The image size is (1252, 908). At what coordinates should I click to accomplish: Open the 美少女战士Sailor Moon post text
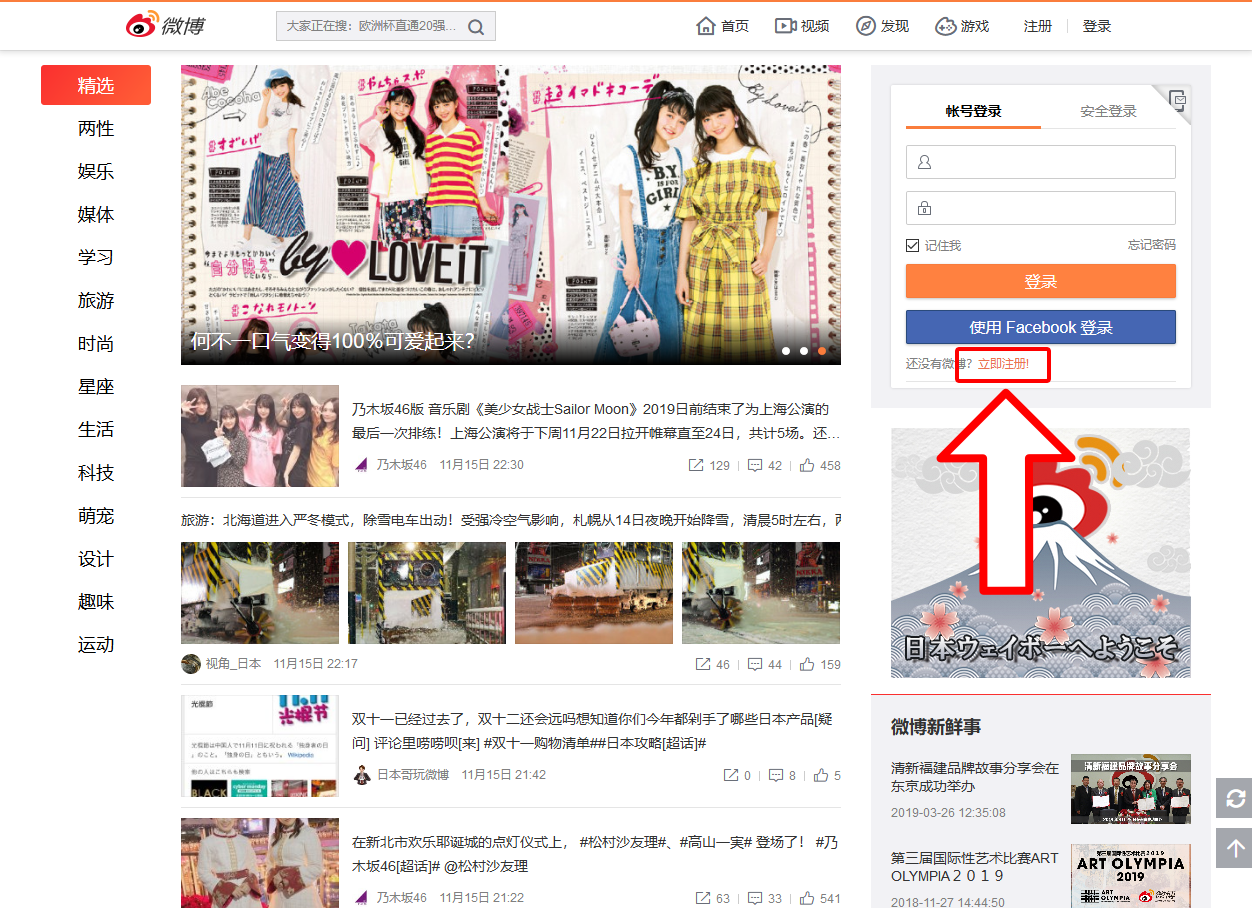(x=596, y=422)
